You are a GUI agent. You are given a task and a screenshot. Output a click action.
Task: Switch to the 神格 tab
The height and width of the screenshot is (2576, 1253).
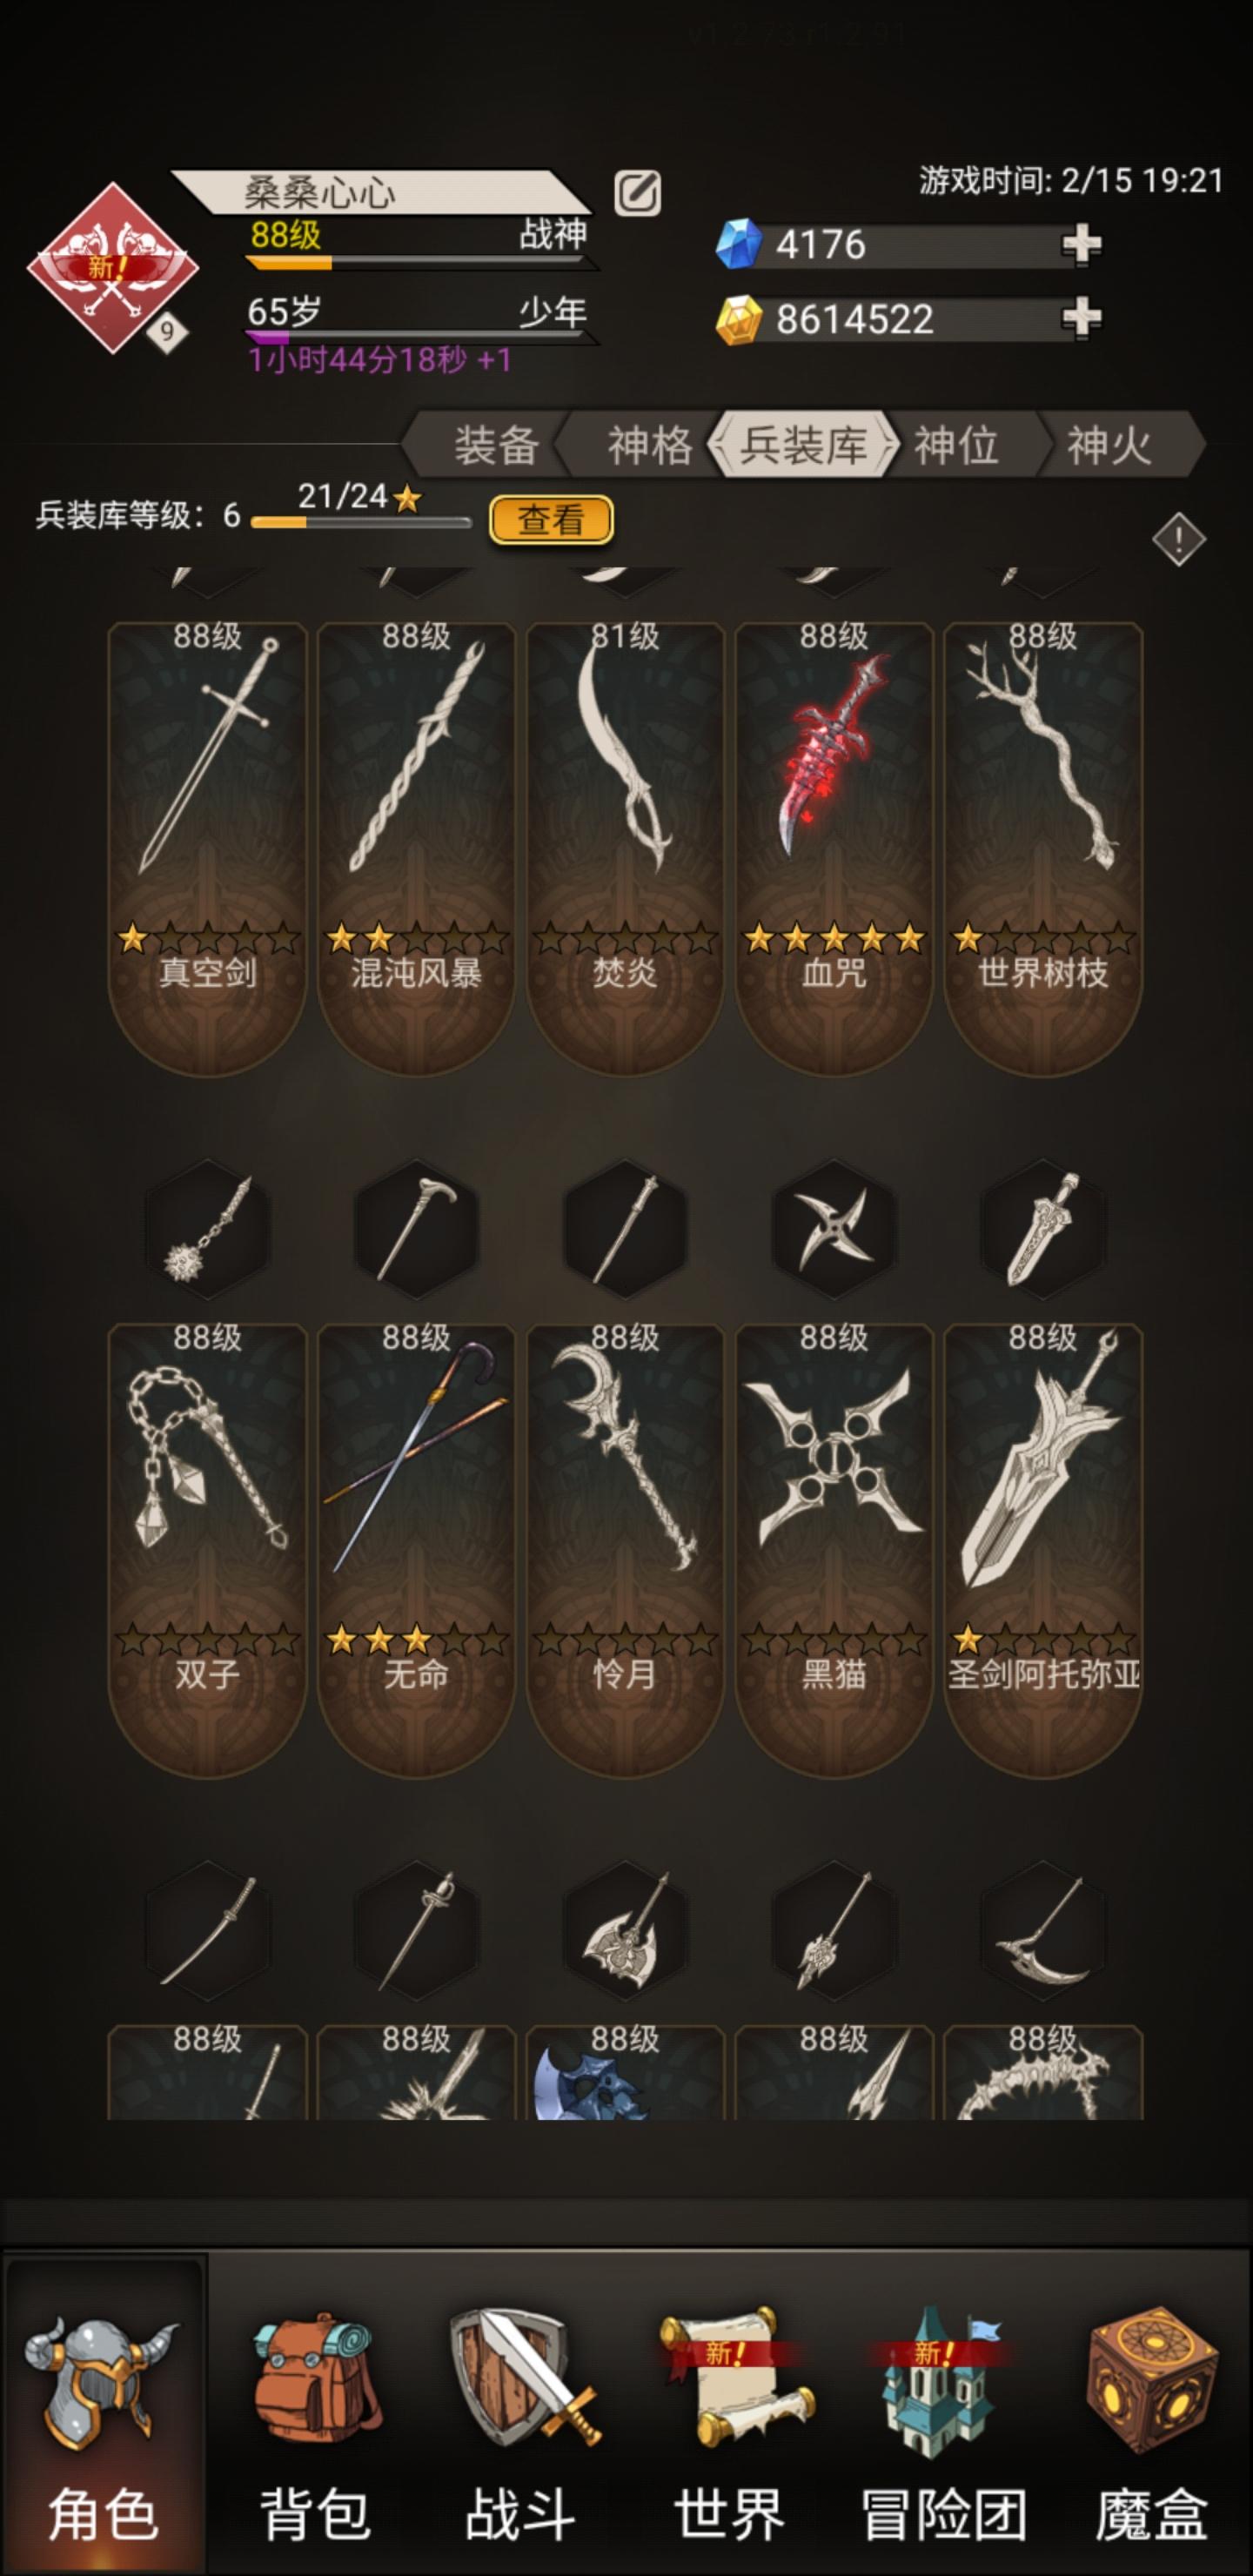650,445
